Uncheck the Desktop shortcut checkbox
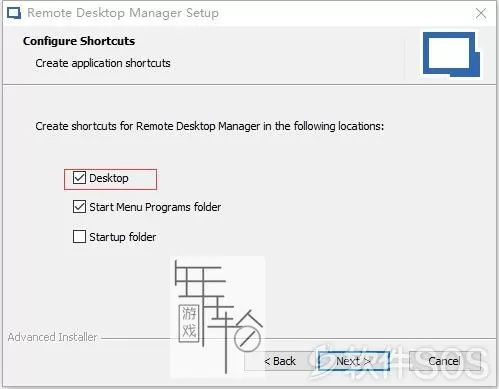Image resolution: width=499 pixels, height=389 pixels. (x=79, y=178)
